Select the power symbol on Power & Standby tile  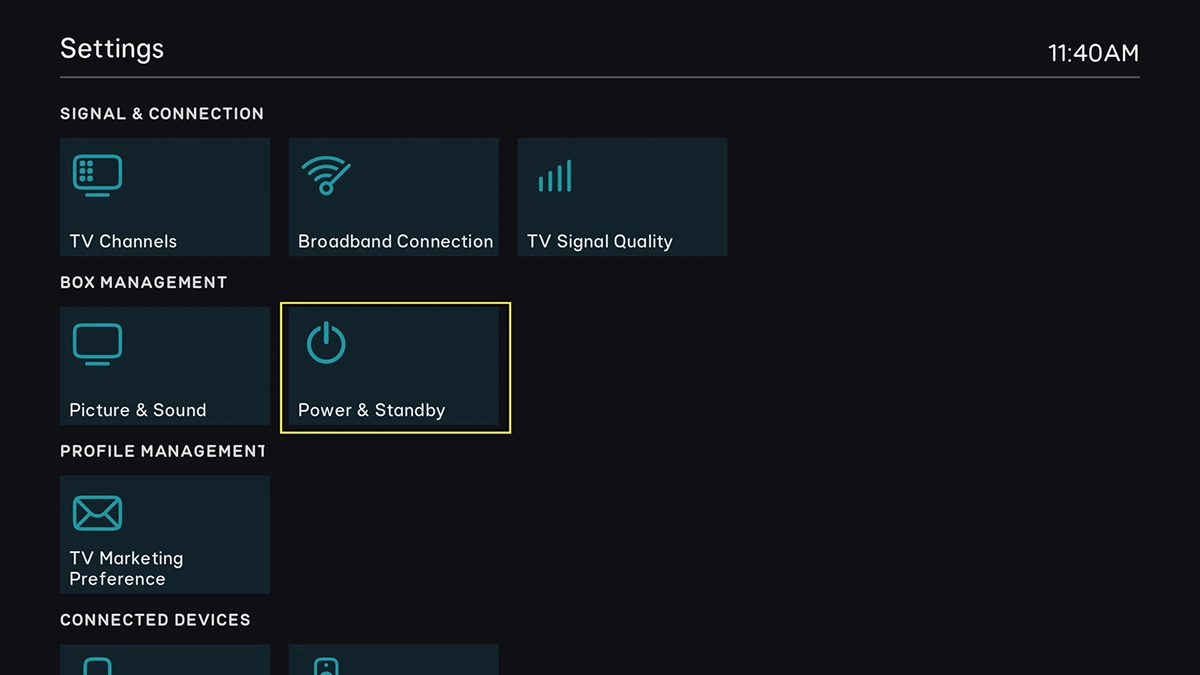(325, 340)
